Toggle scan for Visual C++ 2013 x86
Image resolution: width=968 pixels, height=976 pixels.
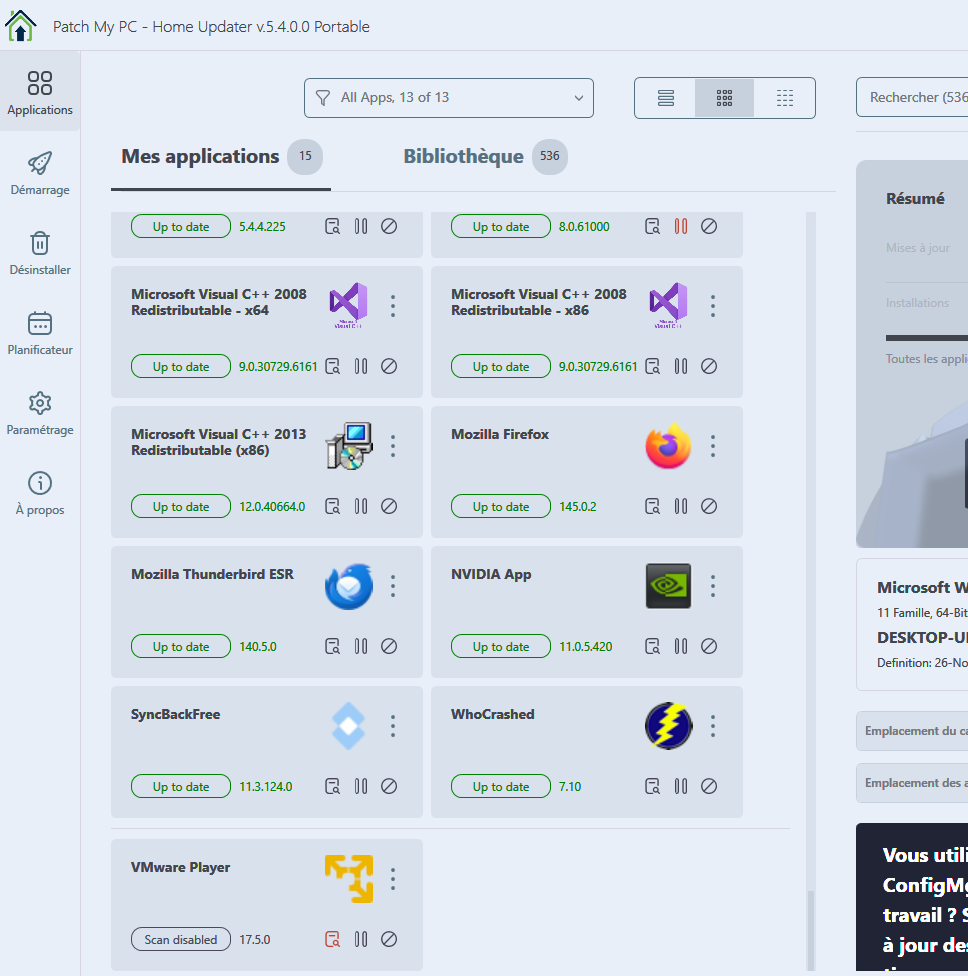point(332,507)
